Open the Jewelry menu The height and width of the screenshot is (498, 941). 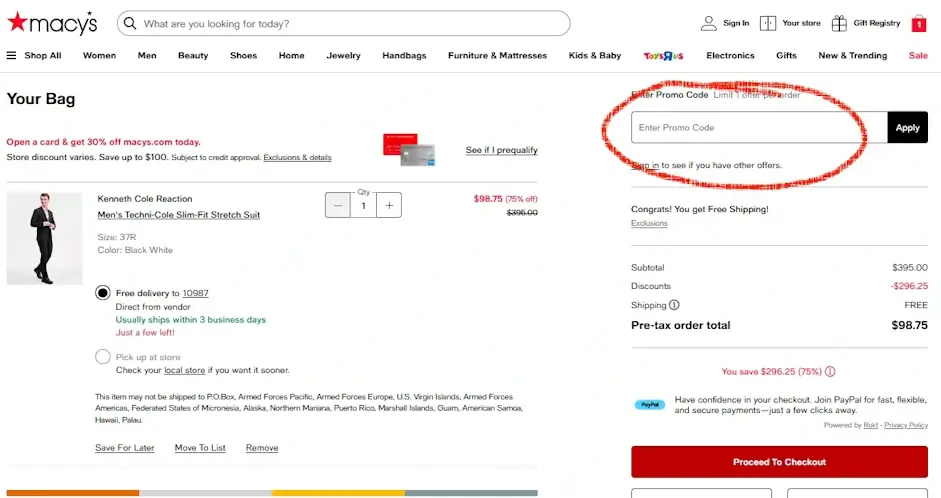[344, 55]
